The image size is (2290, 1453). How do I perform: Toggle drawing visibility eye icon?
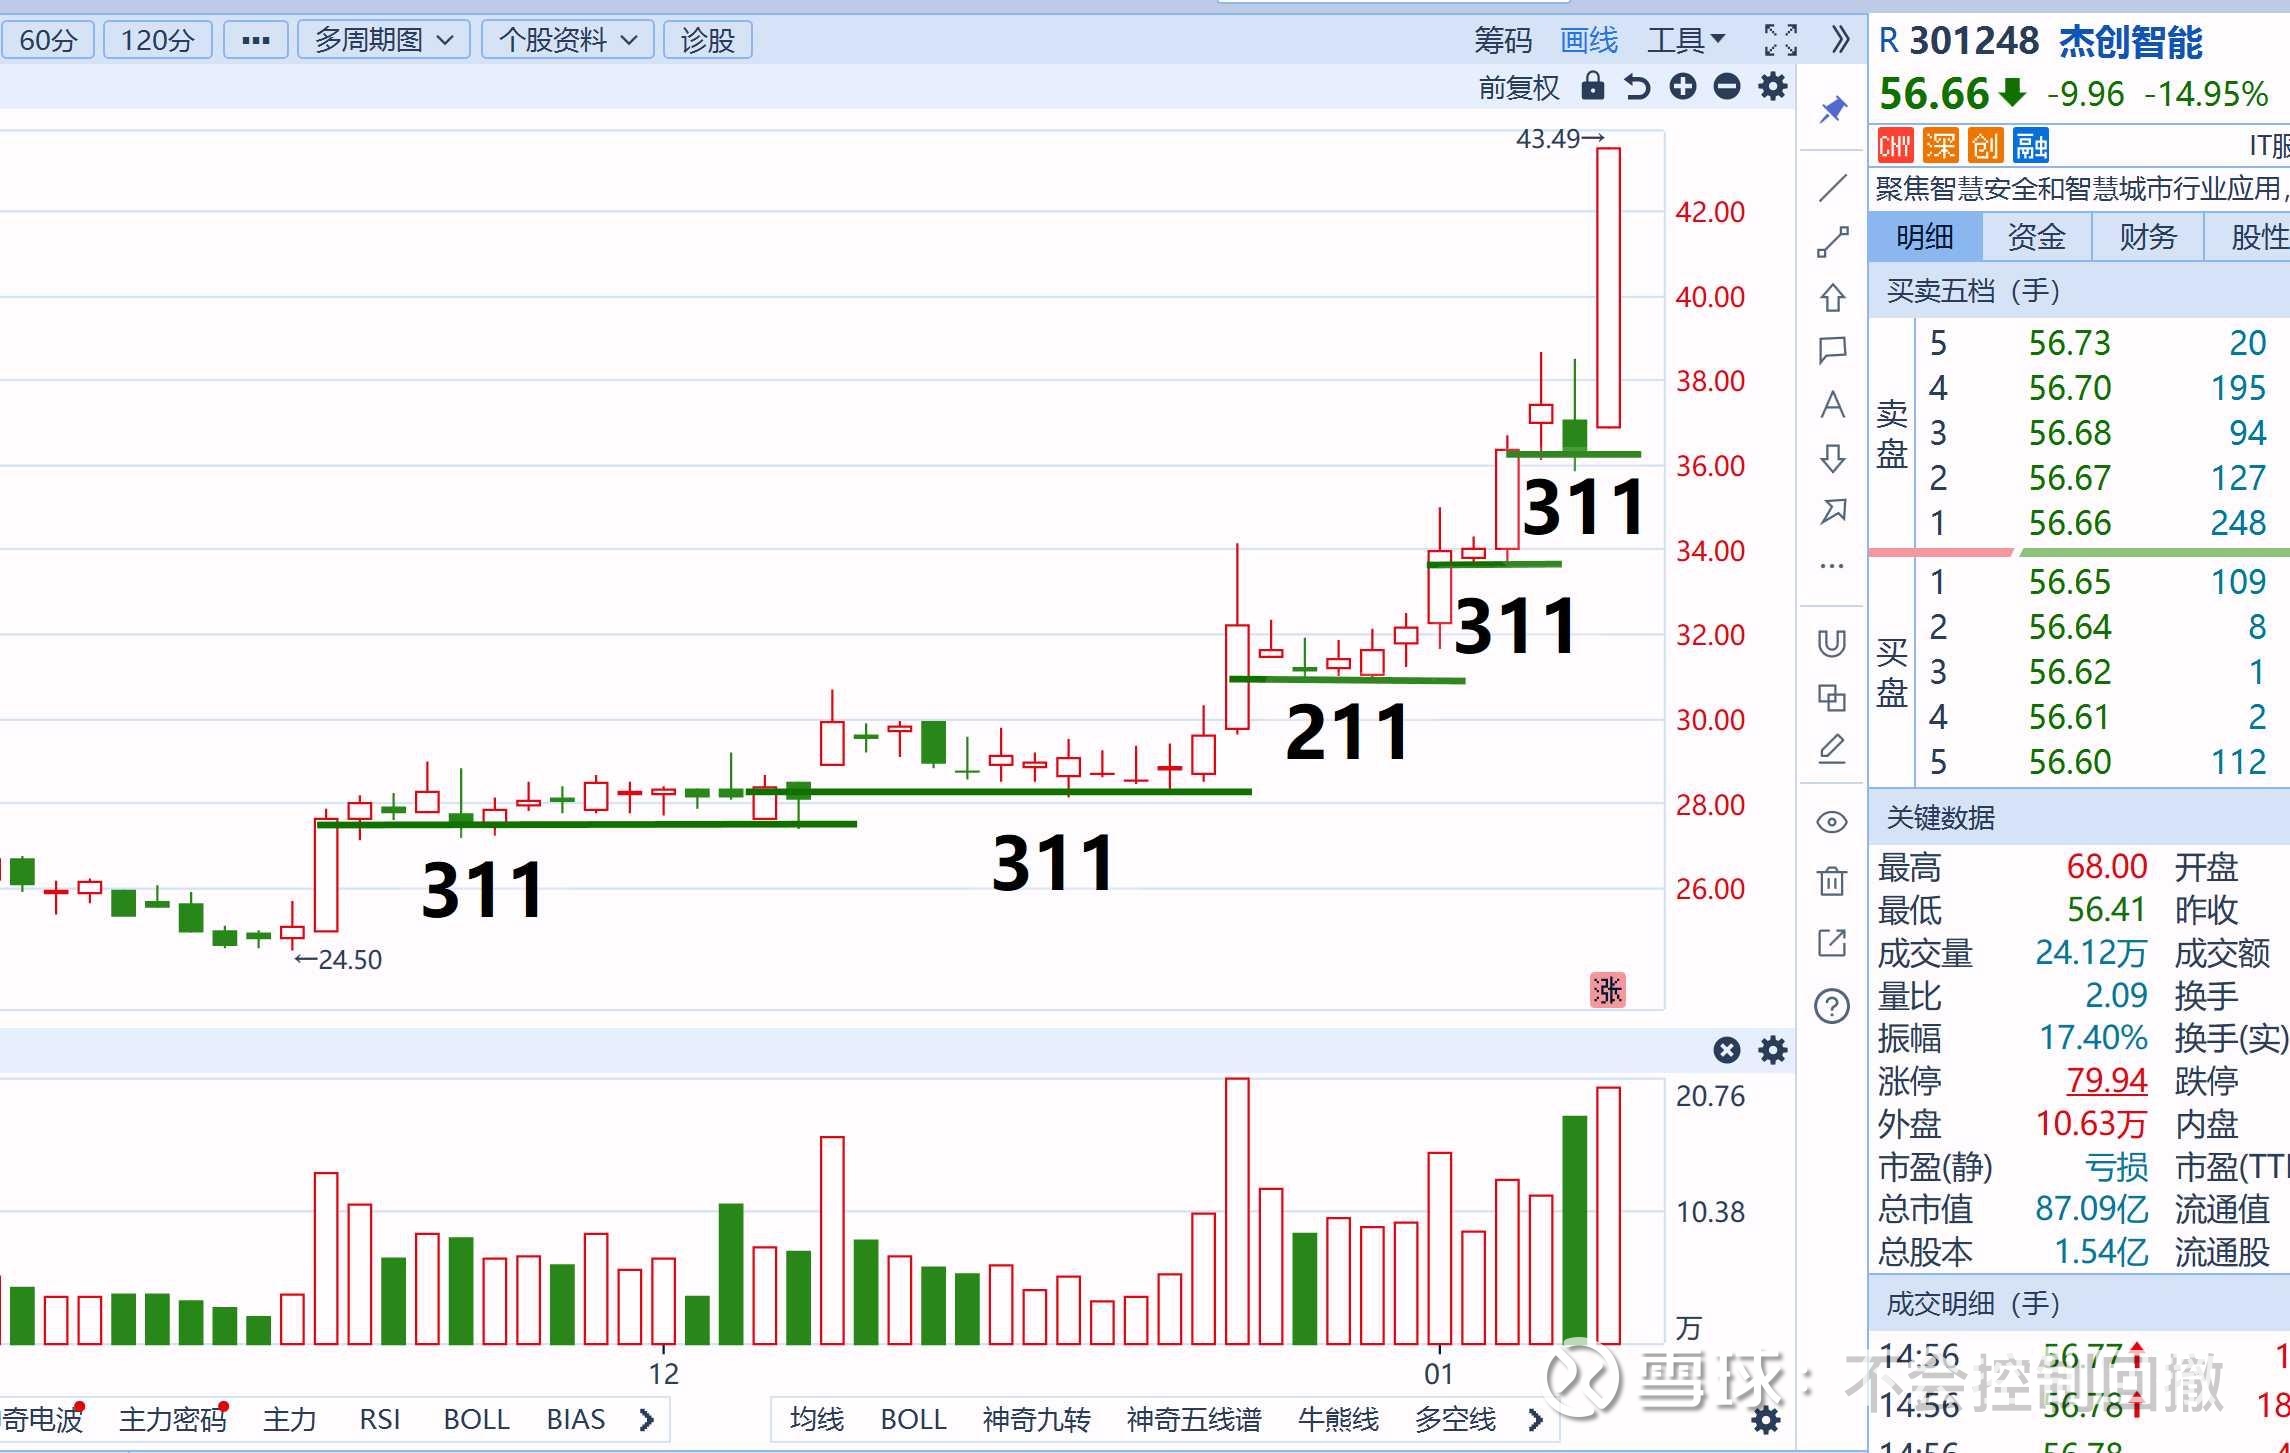[1832, 822]
